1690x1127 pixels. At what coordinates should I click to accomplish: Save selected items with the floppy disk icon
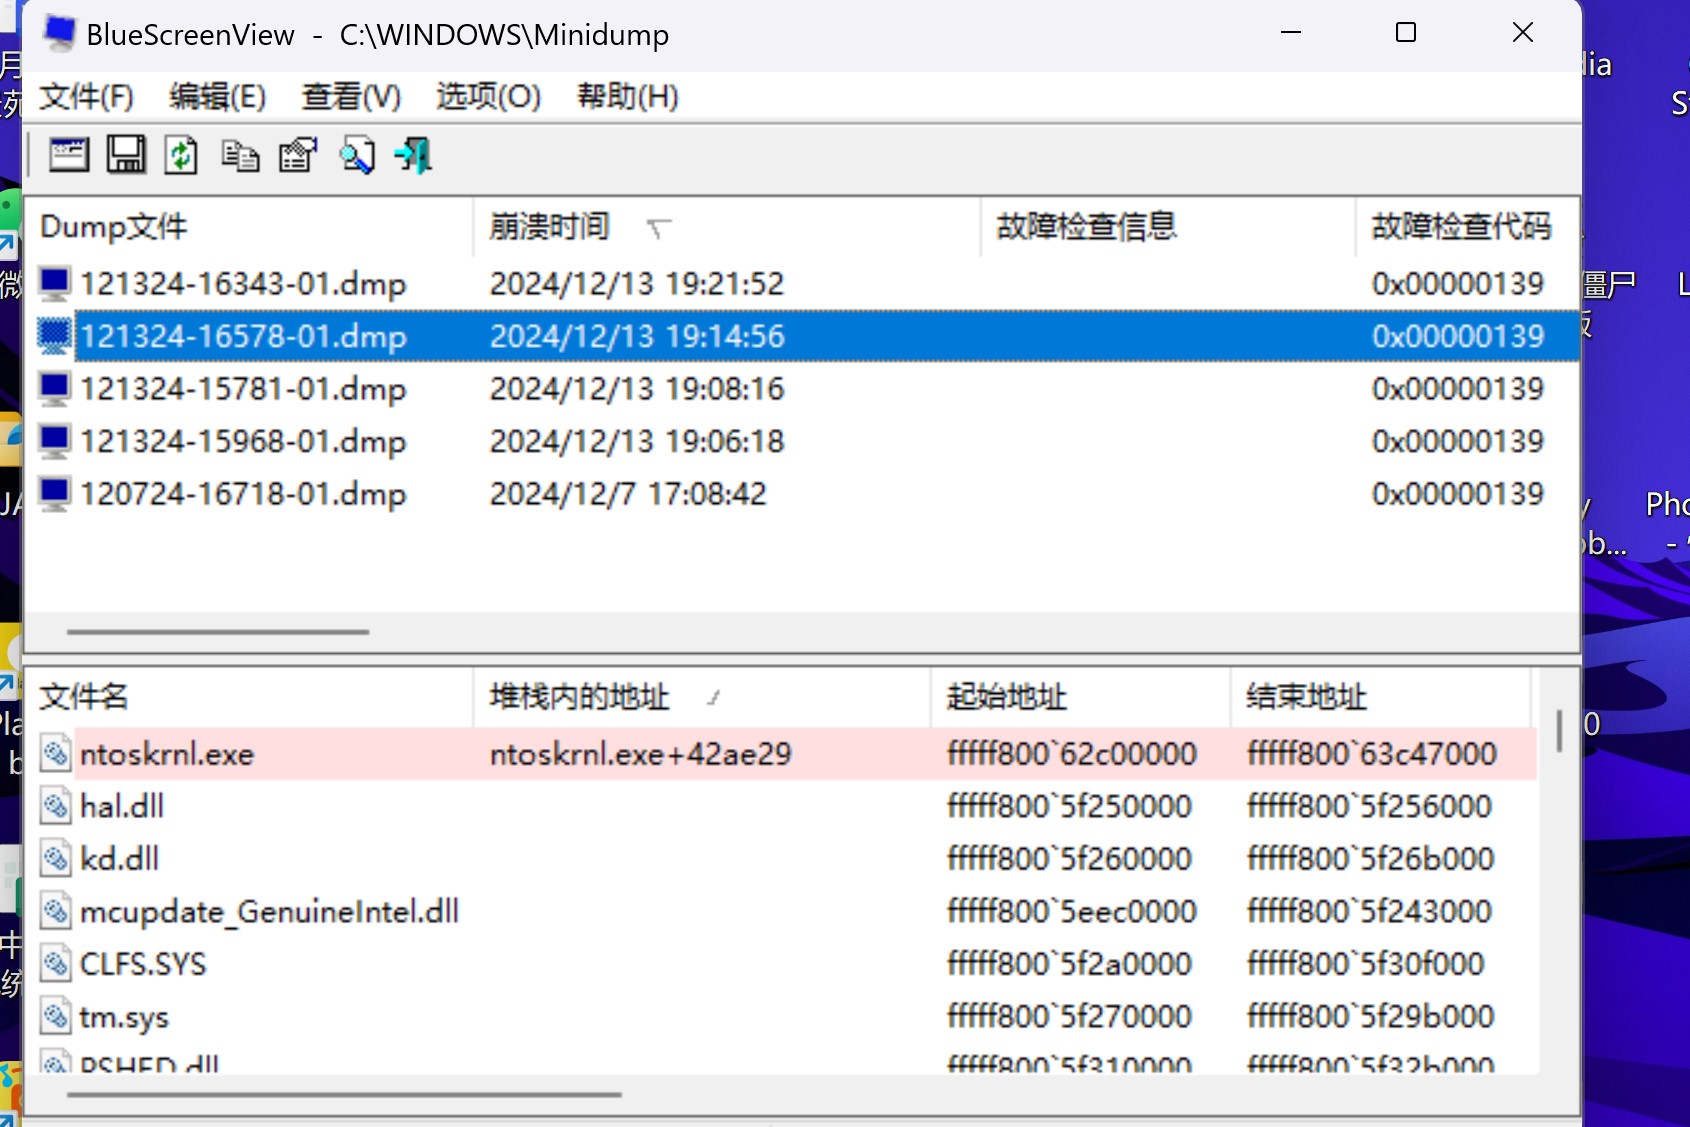126,155
